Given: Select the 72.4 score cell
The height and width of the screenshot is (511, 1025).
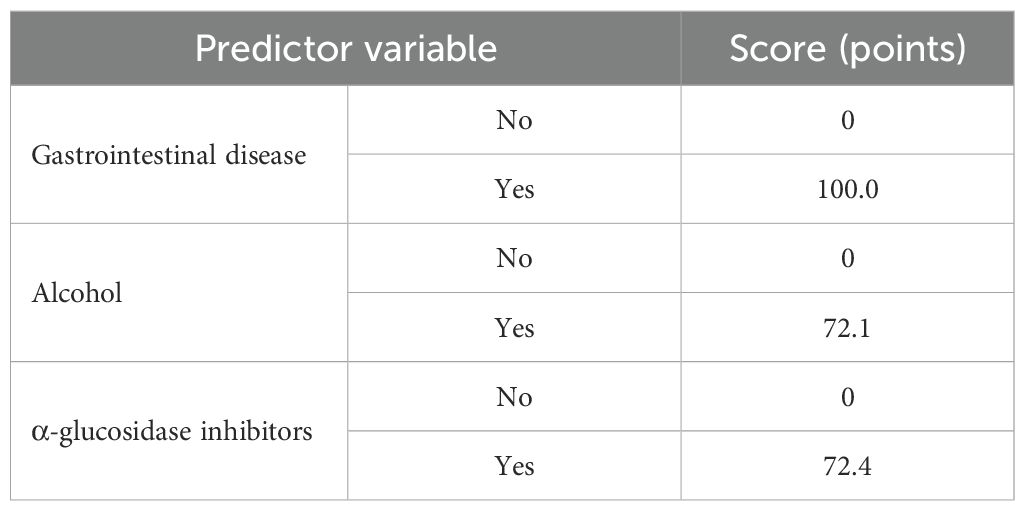Looking at the screenshot, I should (847, 466).
